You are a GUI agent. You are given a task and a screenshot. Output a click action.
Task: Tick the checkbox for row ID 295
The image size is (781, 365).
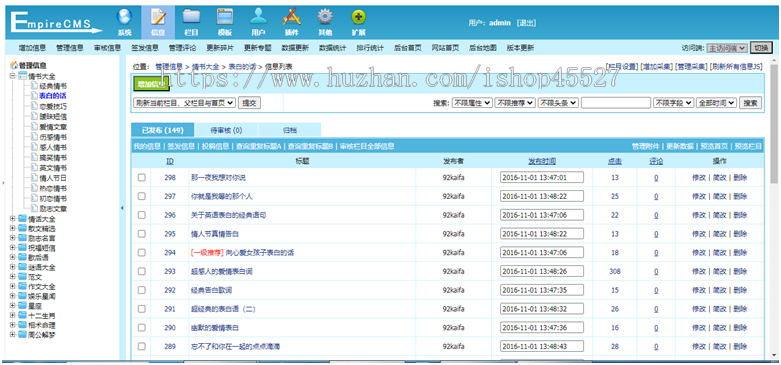point(141,234)
